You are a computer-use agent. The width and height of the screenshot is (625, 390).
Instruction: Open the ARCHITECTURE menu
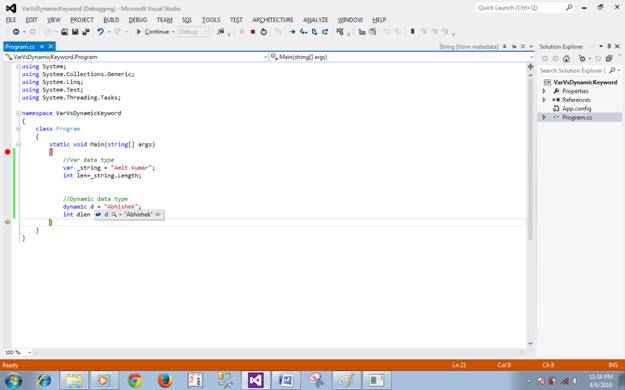pyautogui.click(x=273, y=20)
